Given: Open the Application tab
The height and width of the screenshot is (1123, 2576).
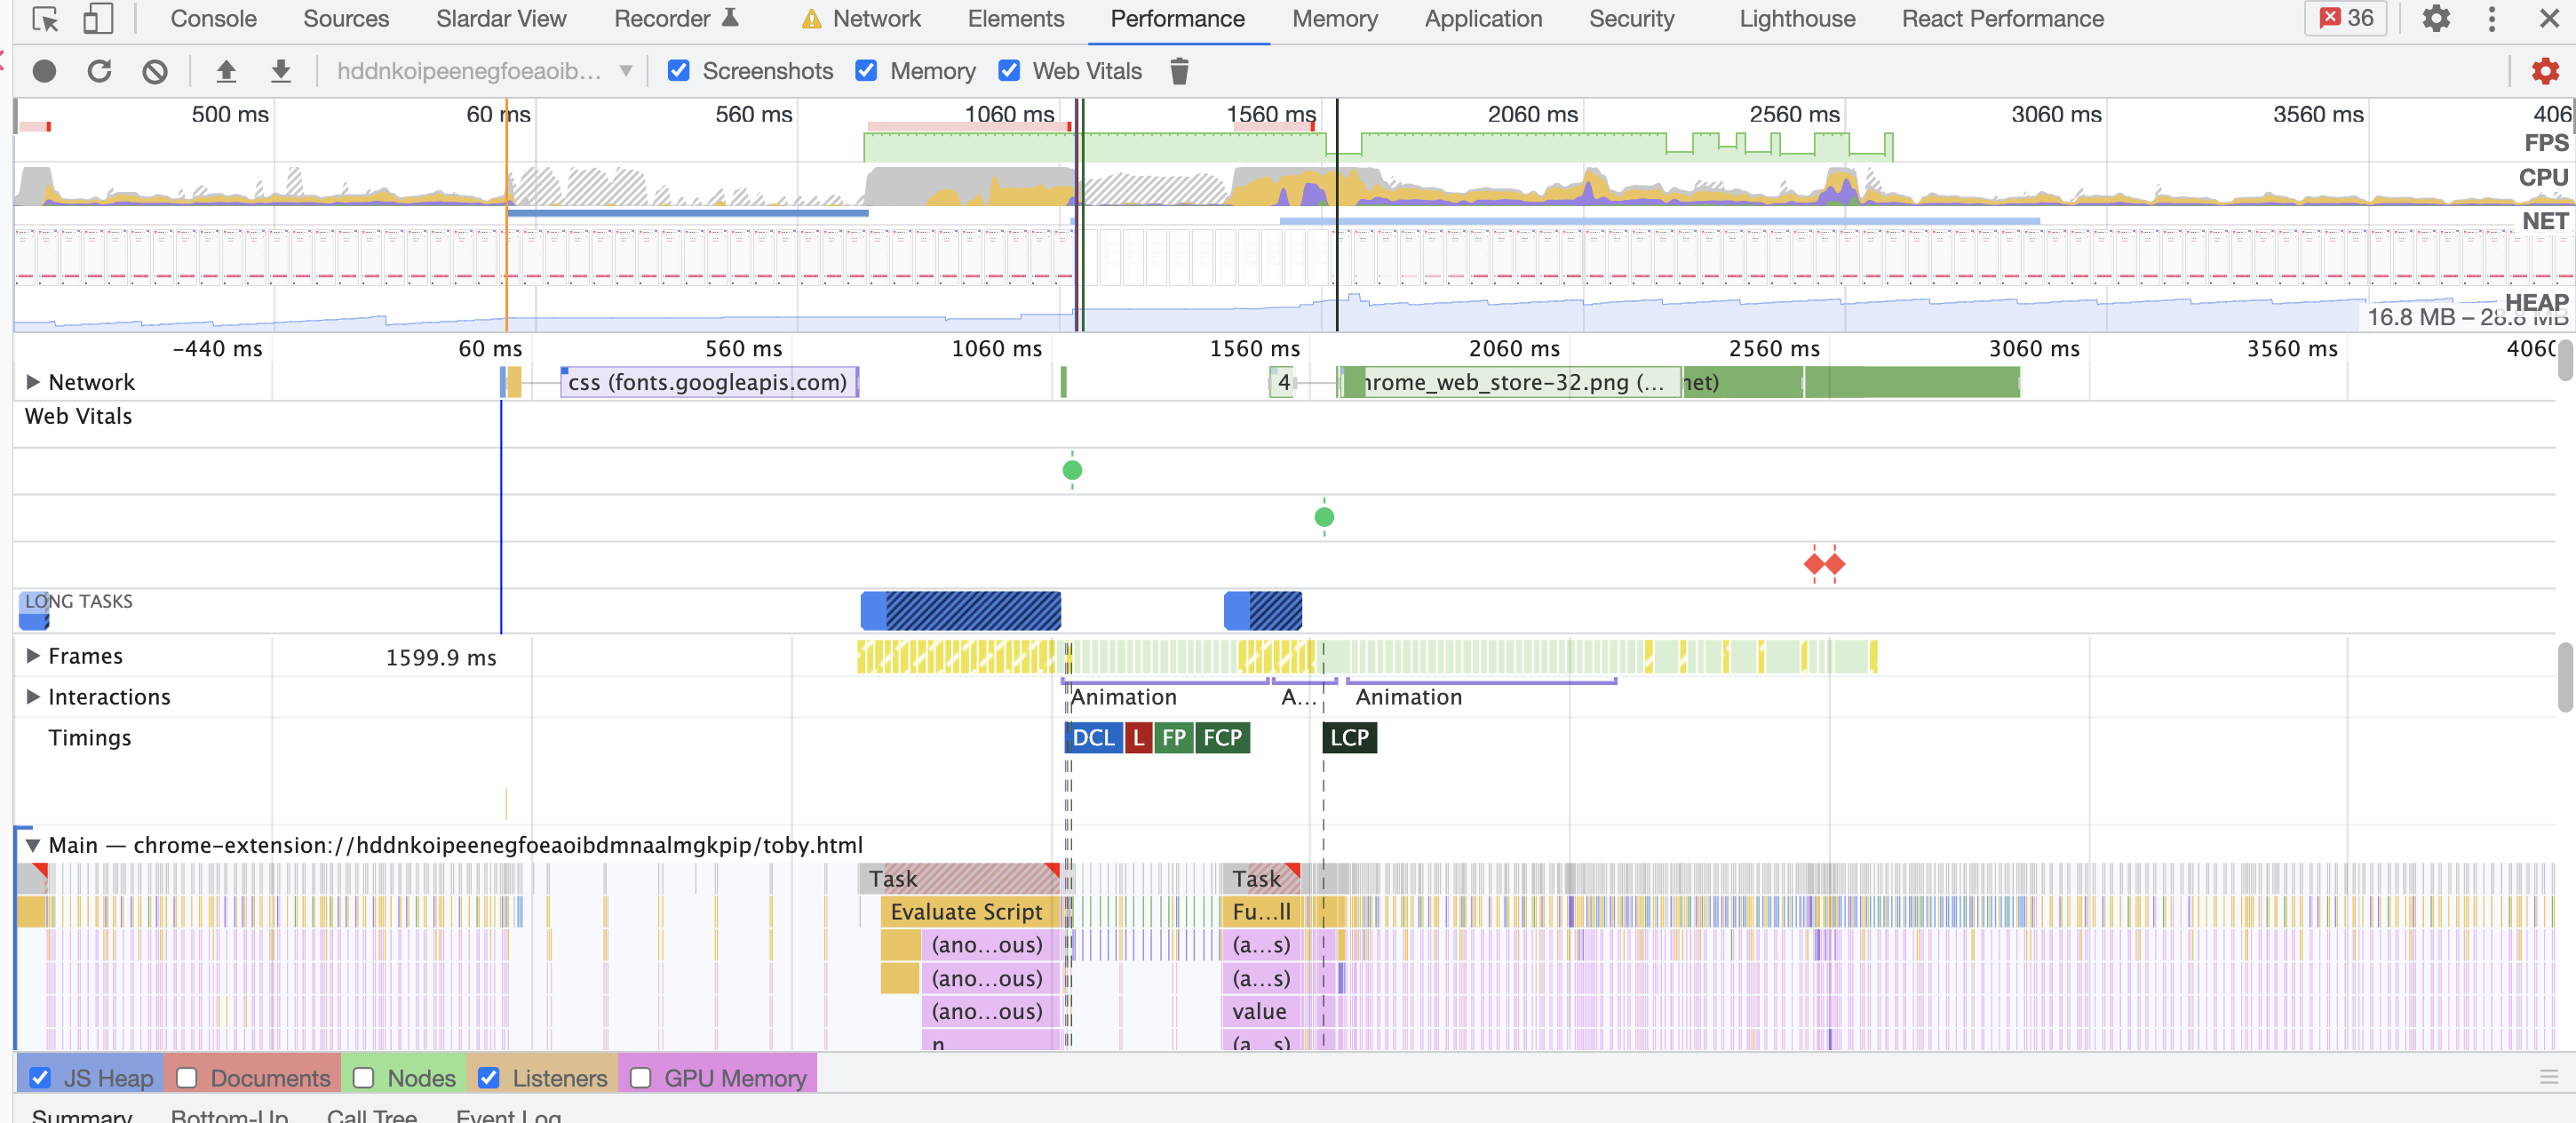Looking at the screenshot, I should tap(1483, 19).
